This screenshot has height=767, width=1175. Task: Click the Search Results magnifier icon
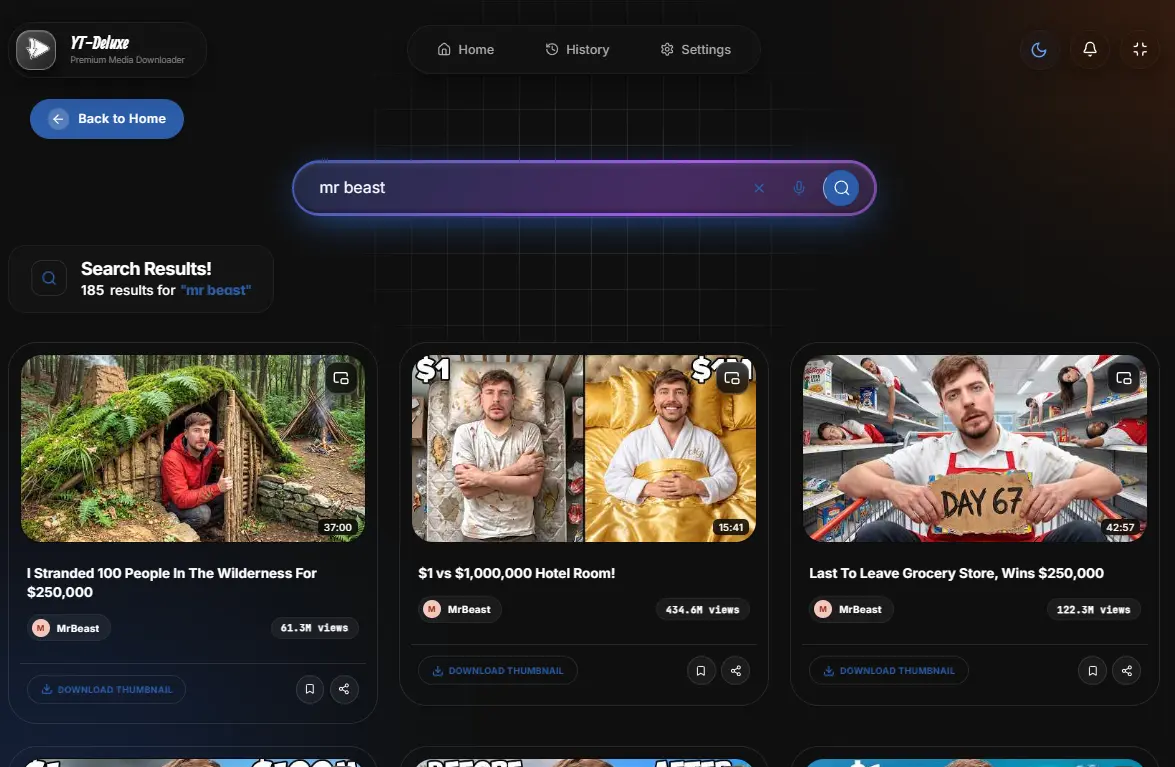tap(49, 278)
